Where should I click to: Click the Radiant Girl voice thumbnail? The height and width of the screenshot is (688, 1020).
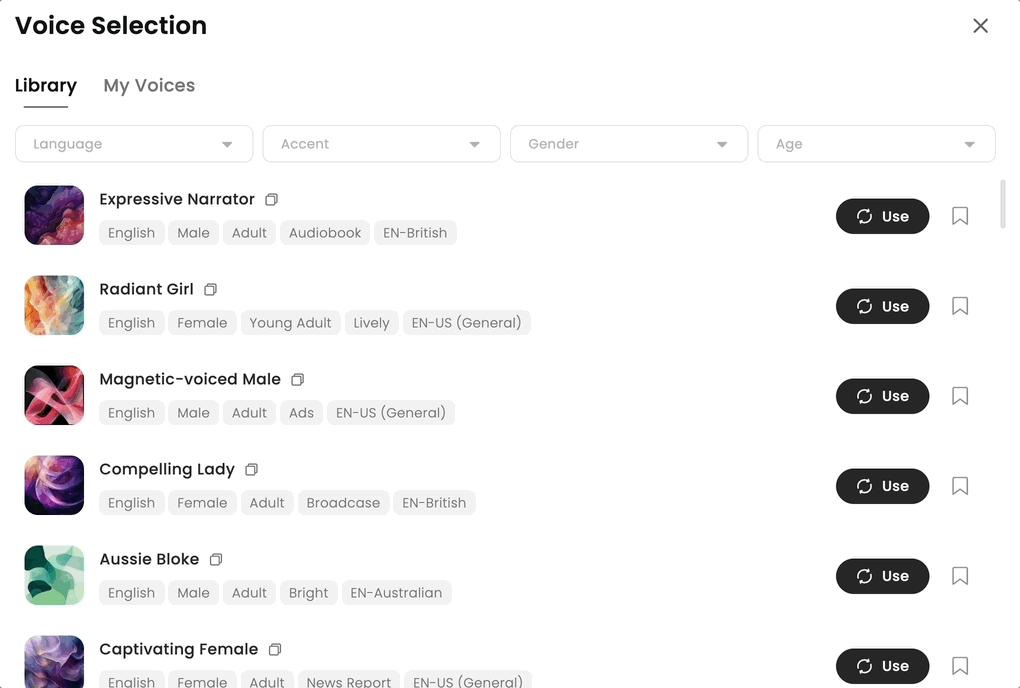tap(54, 306)
